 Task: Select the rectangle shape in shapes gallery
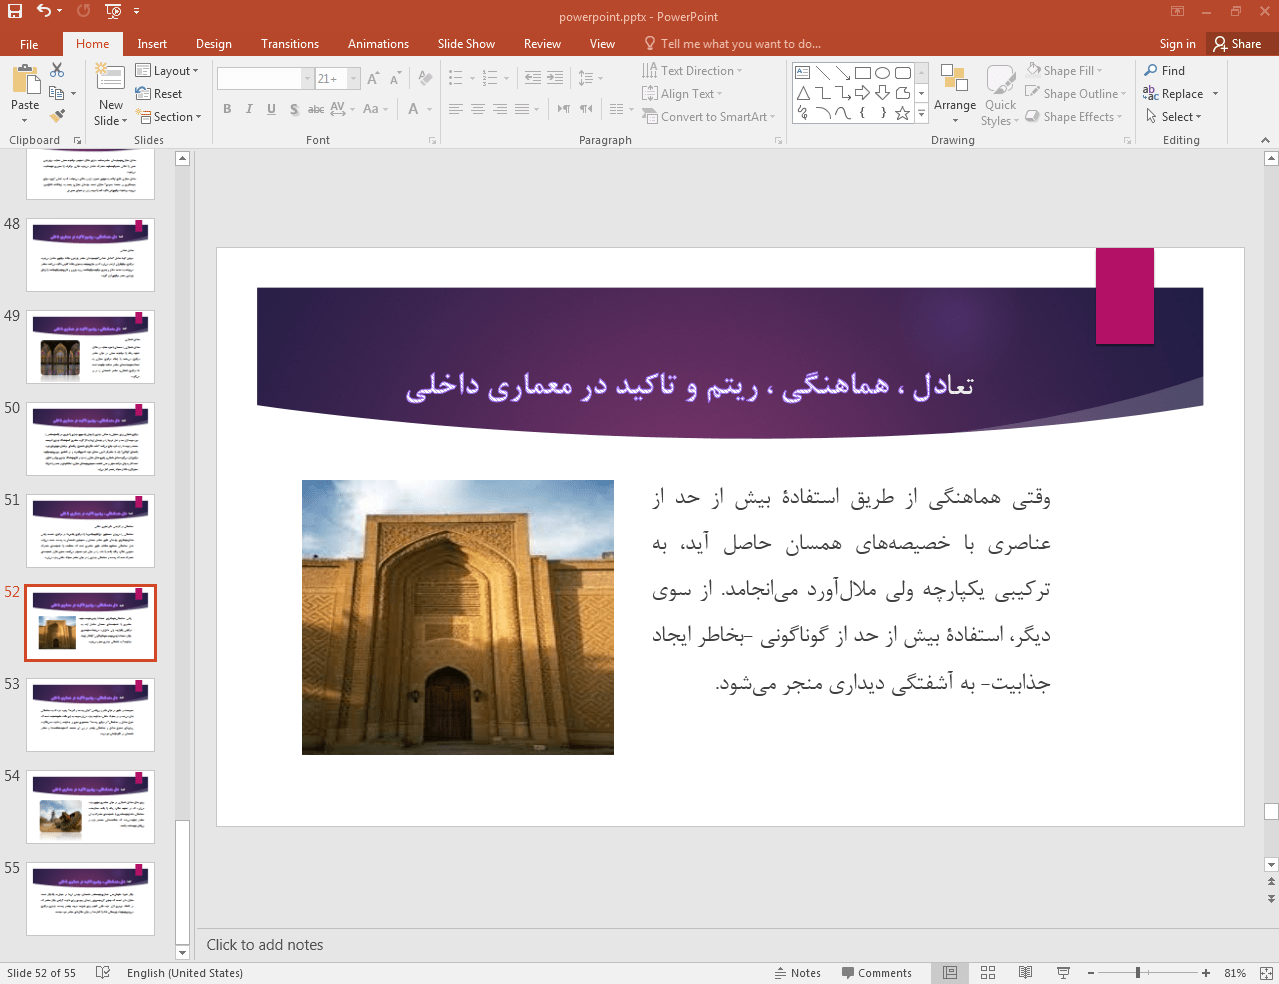[x=863, y=73]
